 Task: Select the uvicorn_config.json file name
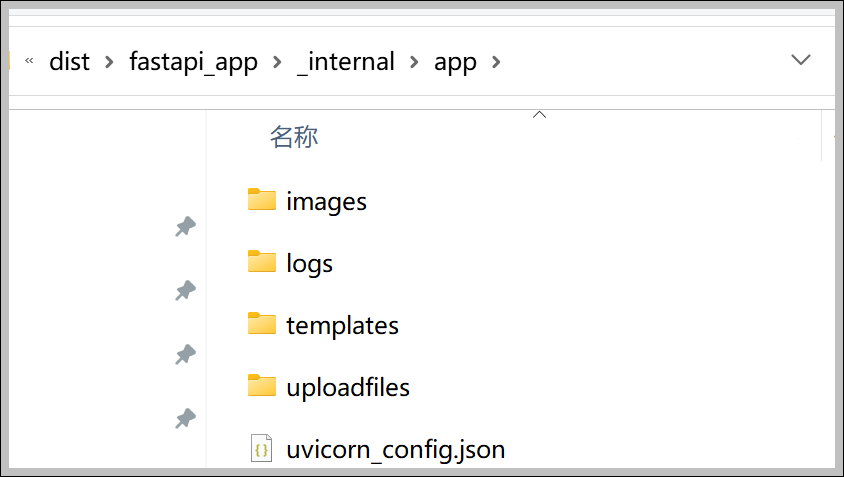[396, 450]
